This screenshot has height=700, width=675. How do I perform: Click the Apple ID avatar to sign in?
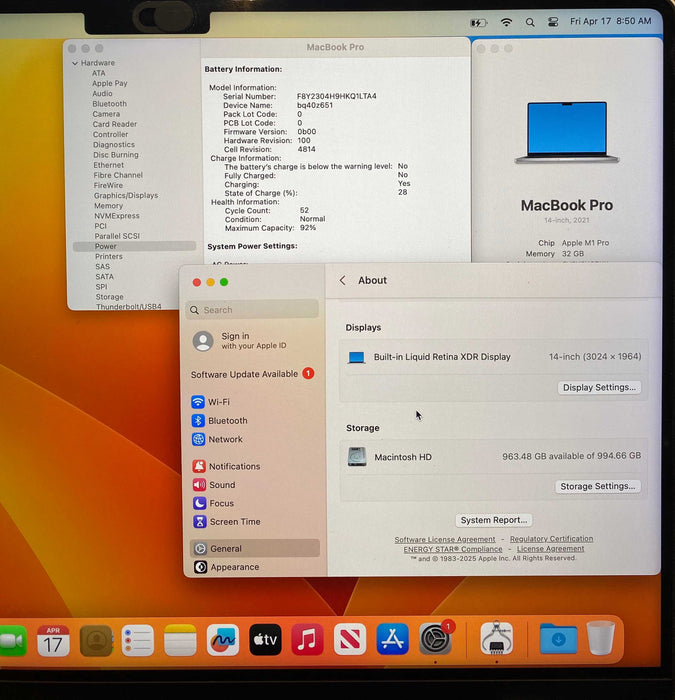[x=203, y=341]
